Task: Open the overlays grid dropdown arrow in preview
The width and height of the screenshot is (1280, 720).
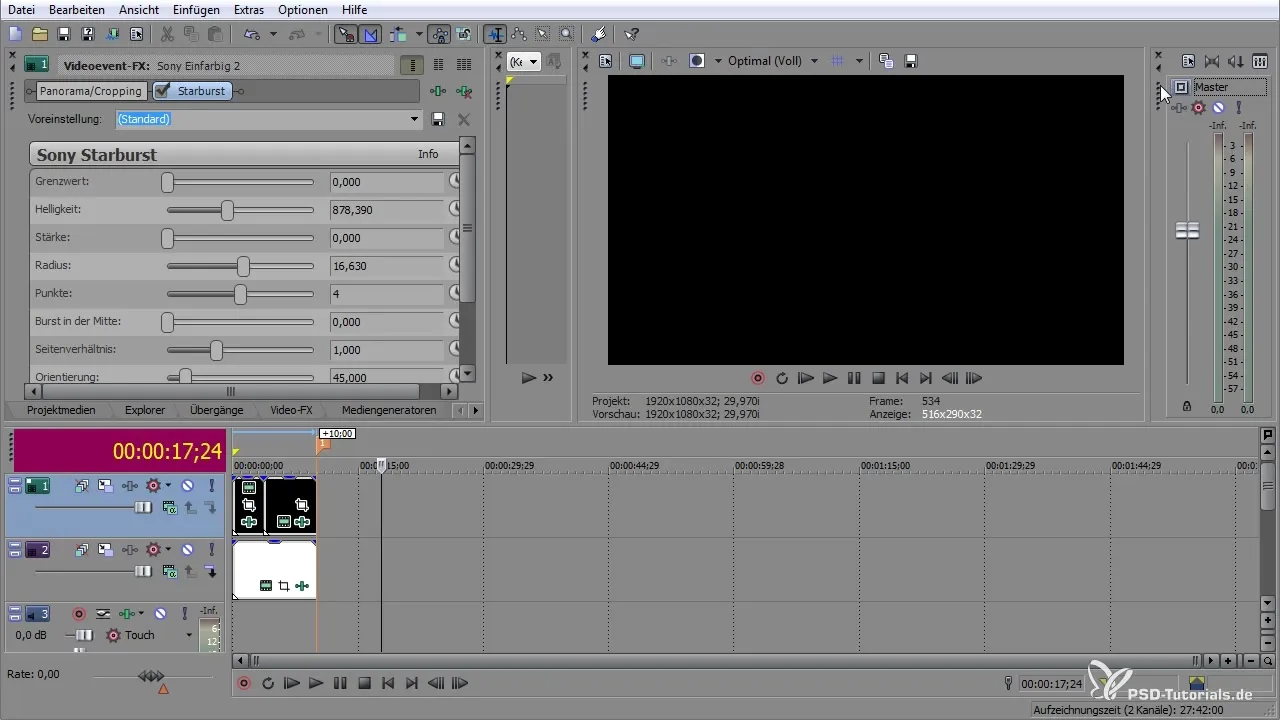Action: pos(860,61)
